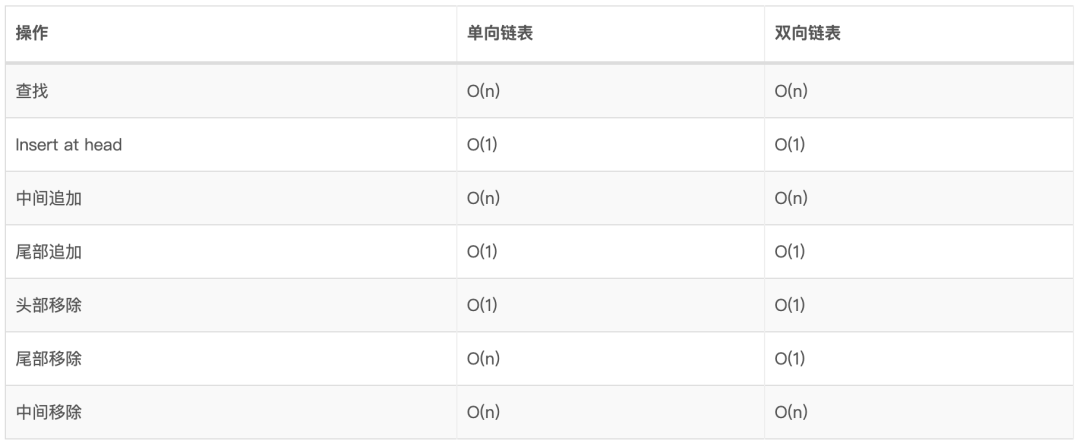Select the first 尾部追加 row label
The image size is (1080, 446).
(48, 252)
